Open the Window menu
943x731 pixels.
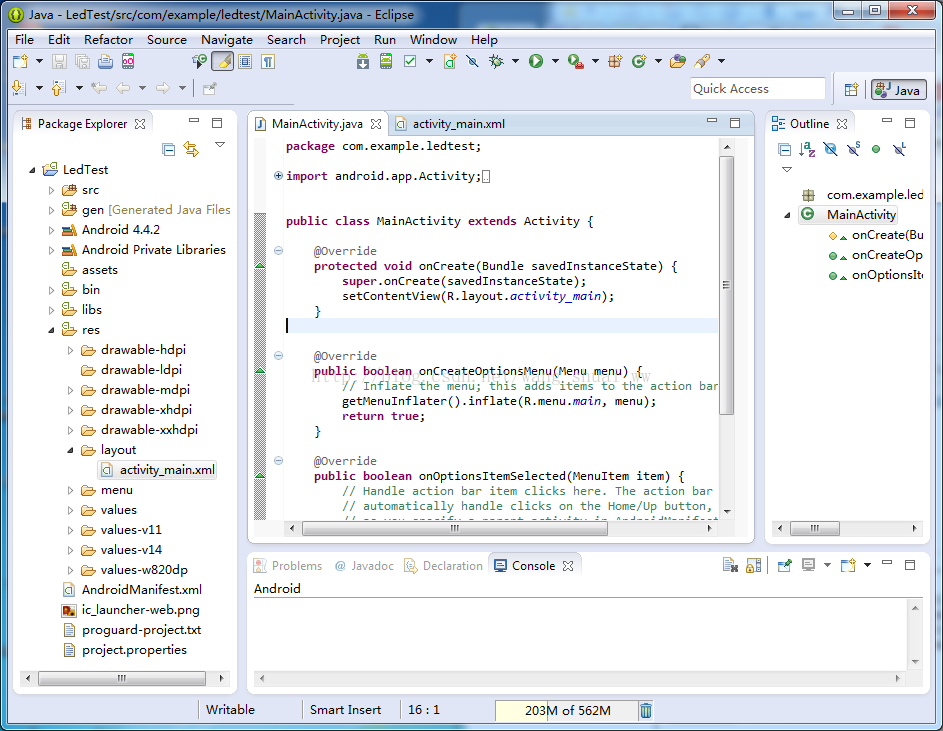pos(434,40)
